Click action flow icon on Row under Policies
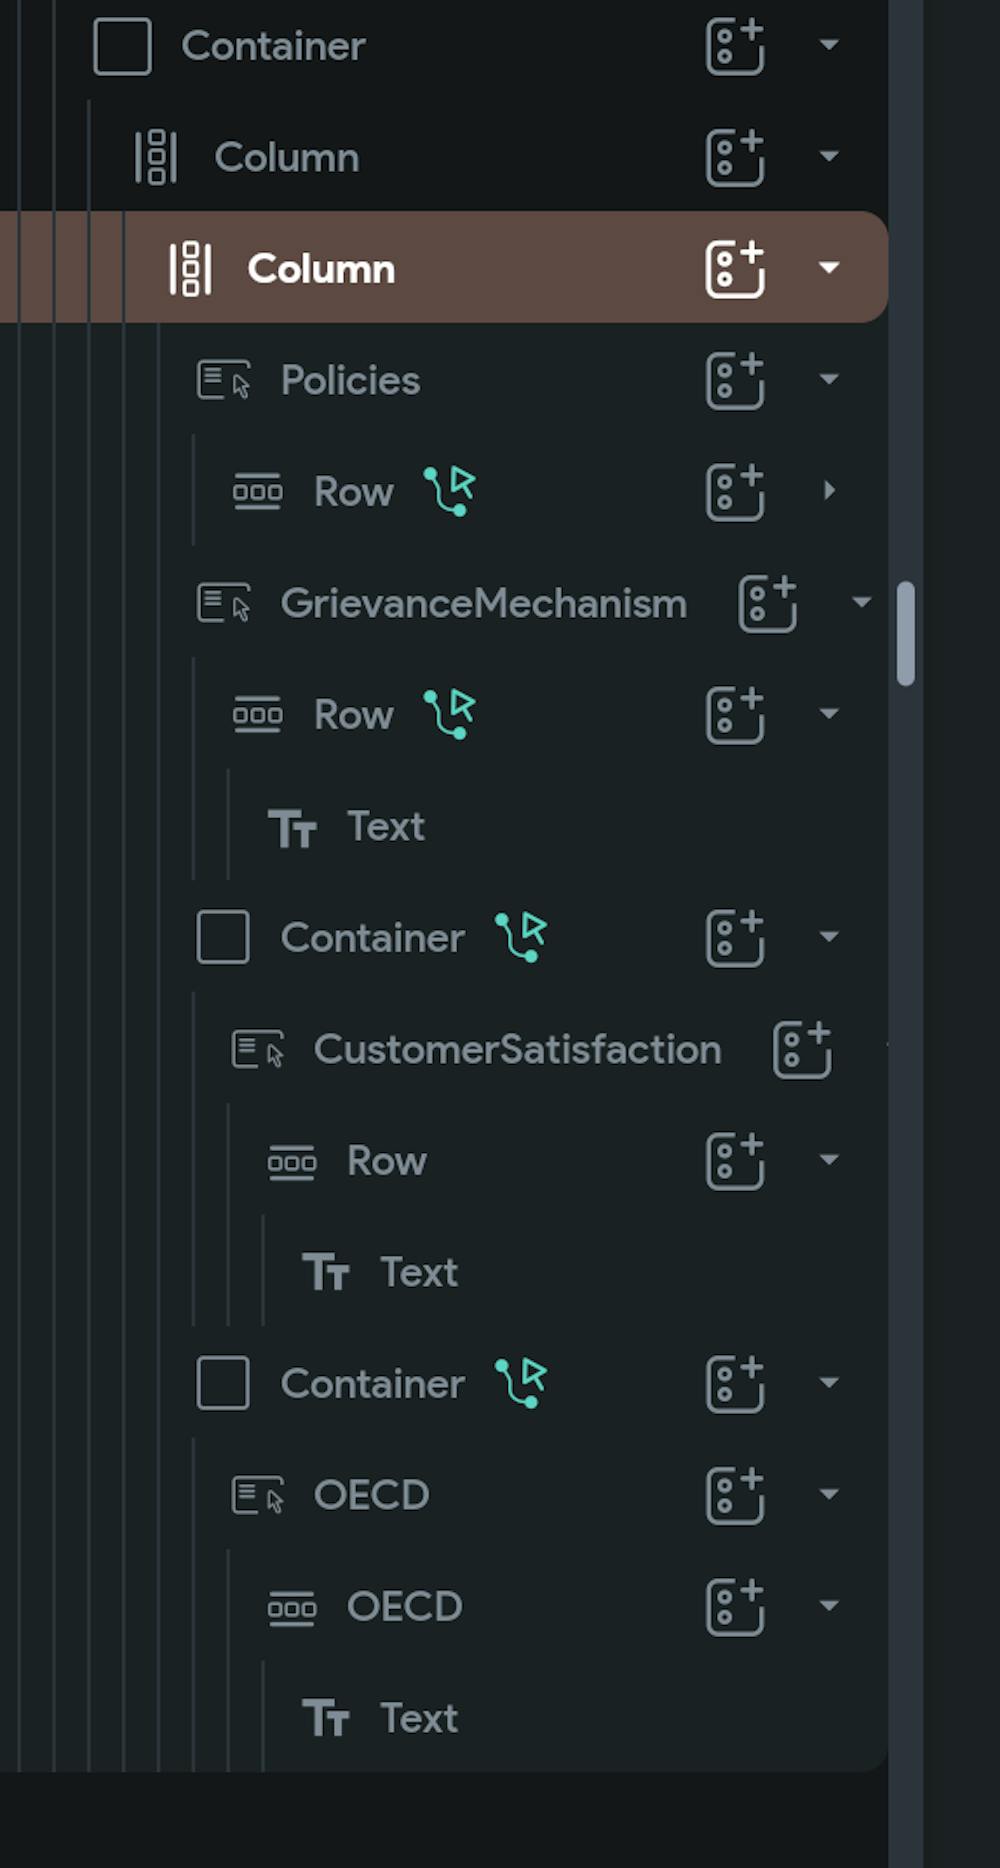Image resolution: width=1000 pixels, height=1868 pixels. tap(450, 491)
